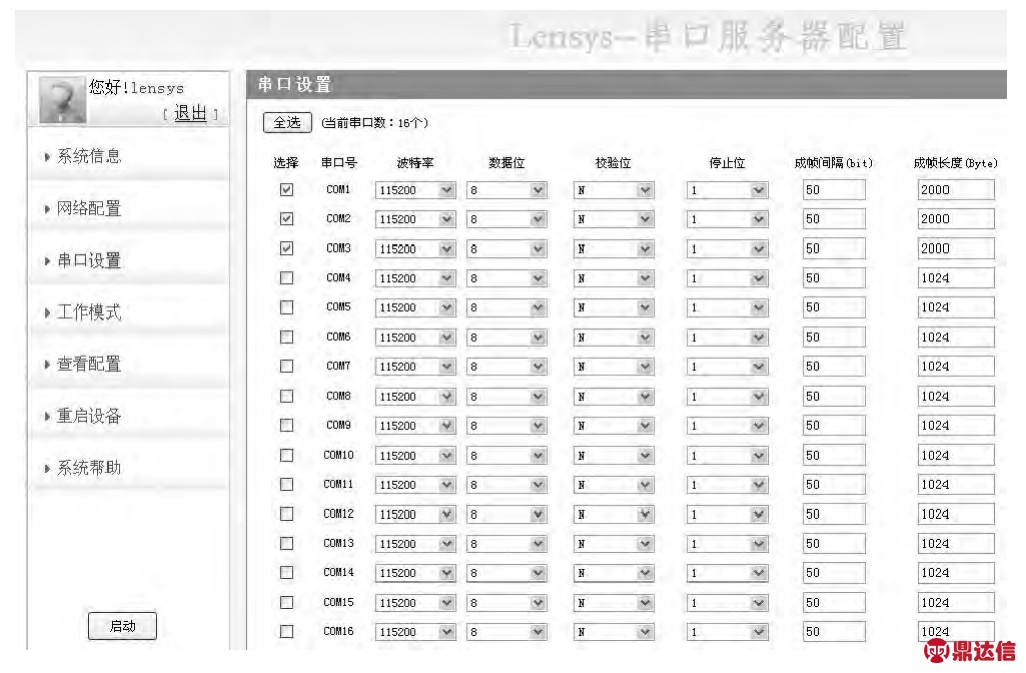Click the user avatar icon
This screenshot has height=673, width=1026.
61,101
